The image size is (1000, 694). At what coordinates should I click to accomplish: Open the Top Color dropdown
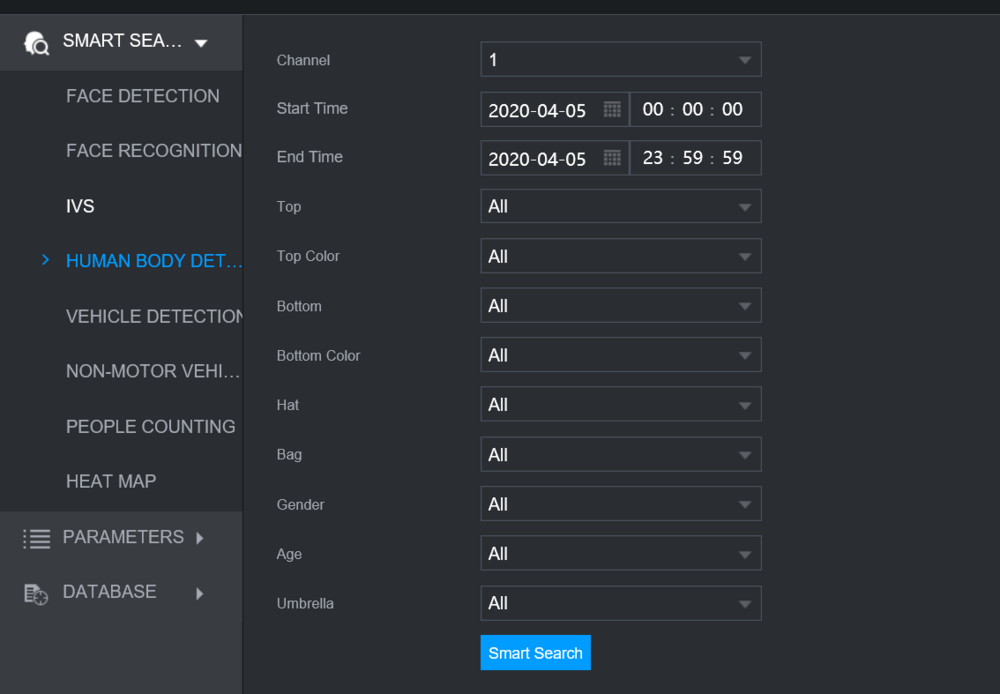pyautogui.click(x=620, y=257)
